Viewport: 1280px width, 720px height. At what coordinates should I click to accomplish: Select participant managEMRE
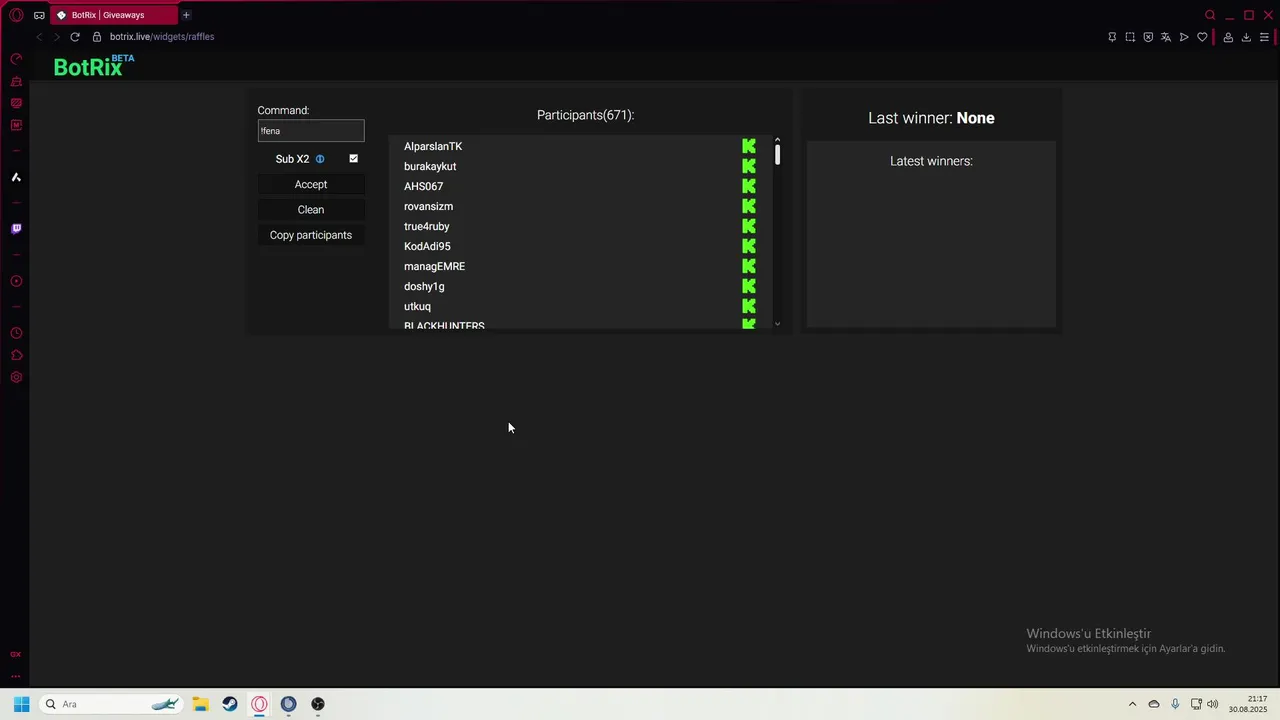coord(434,266)
